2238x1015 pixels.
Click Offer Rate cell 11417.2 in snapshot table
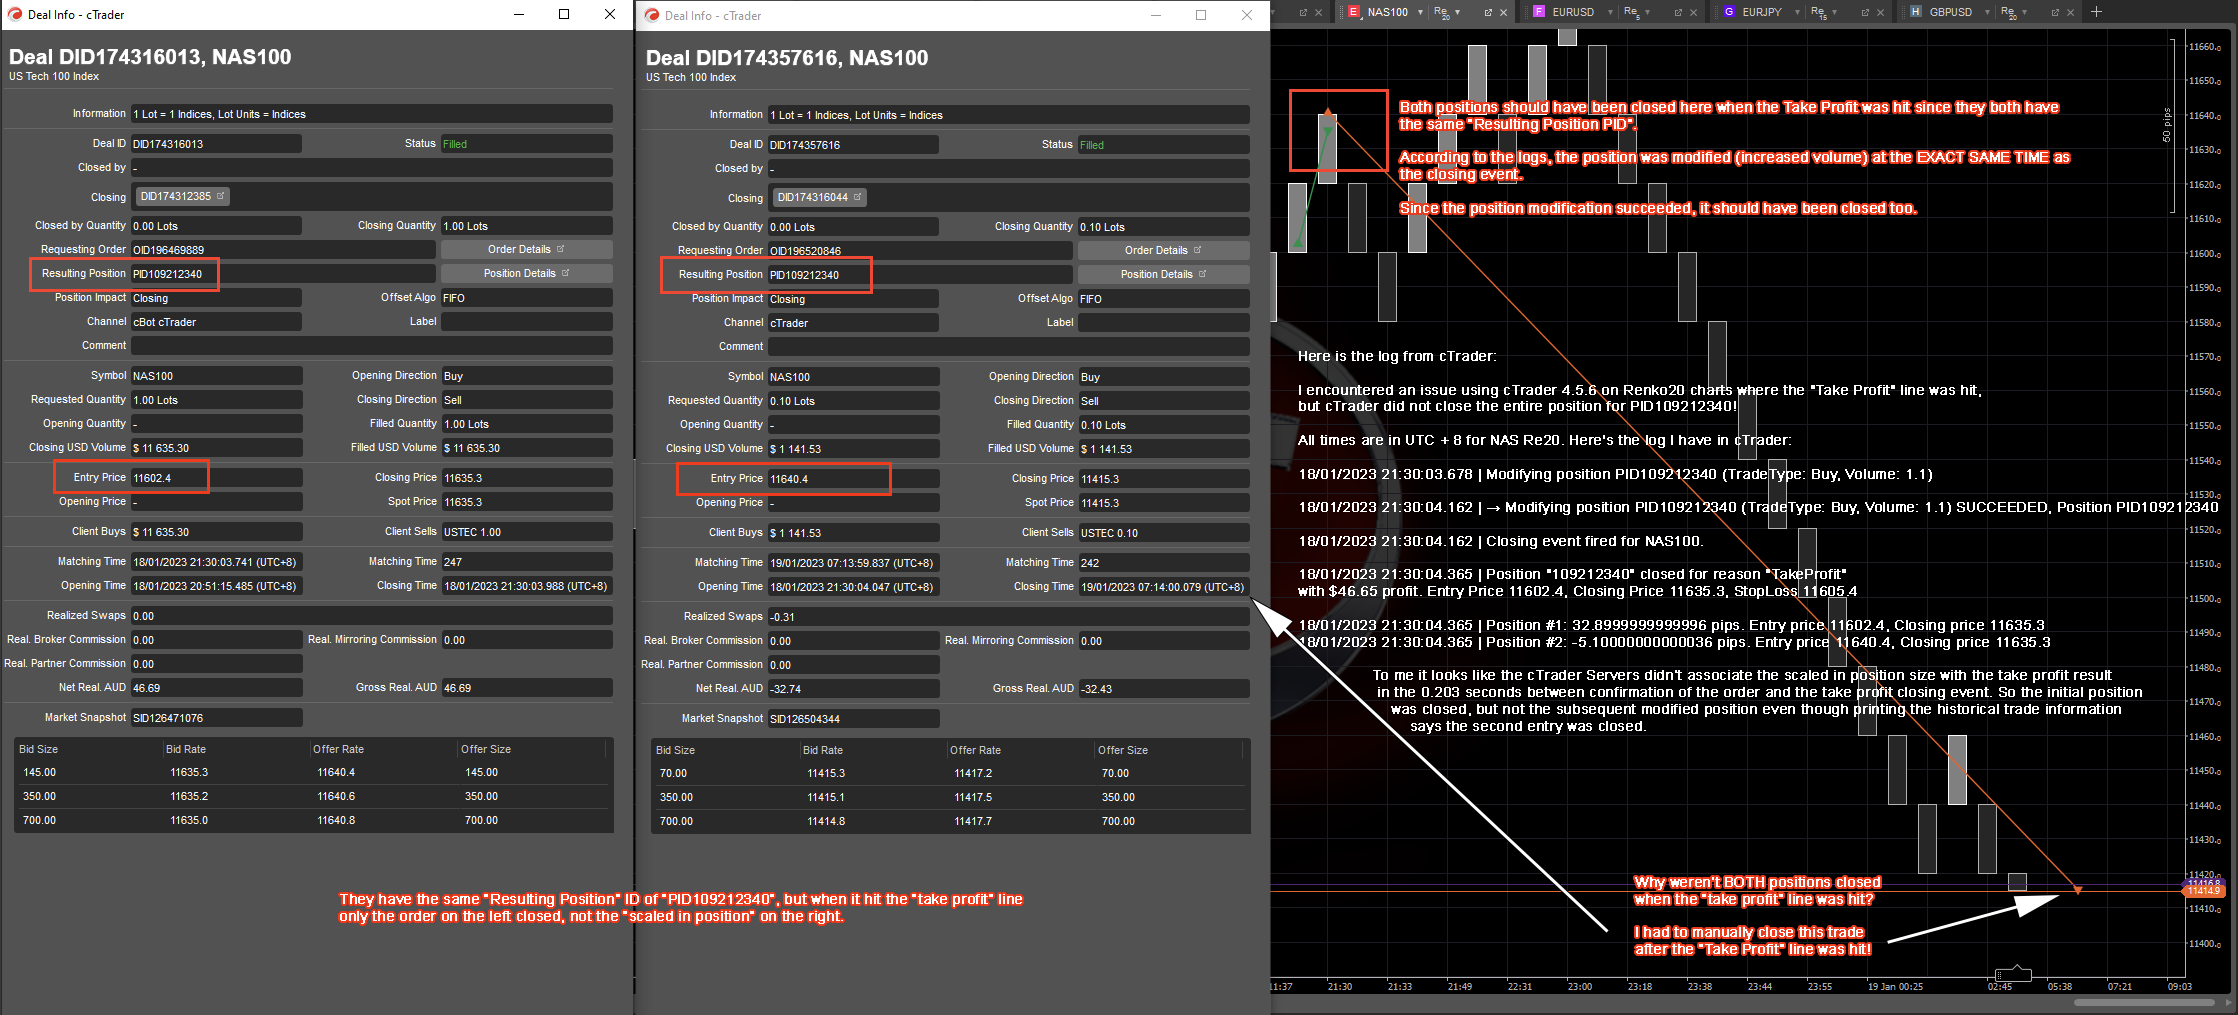click(x=973, y=773)
